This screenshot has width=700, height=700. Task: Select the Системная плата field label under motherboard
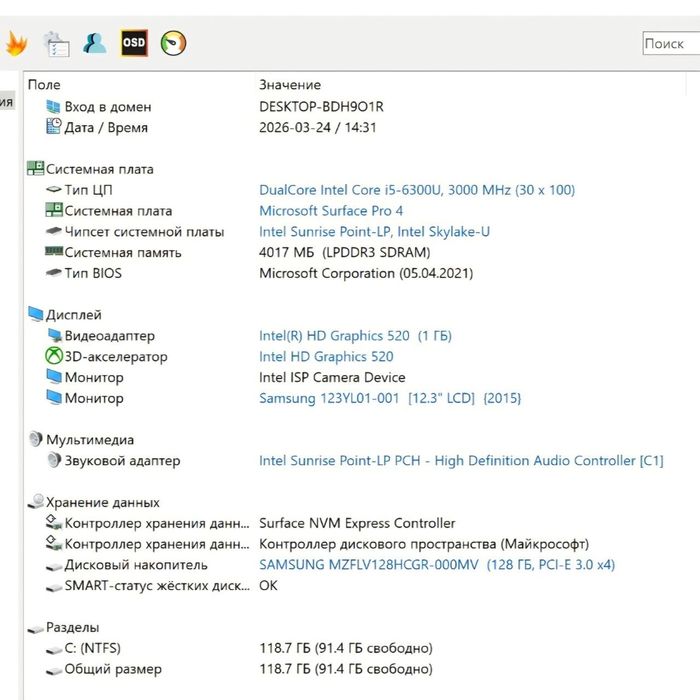pos(118,211)
